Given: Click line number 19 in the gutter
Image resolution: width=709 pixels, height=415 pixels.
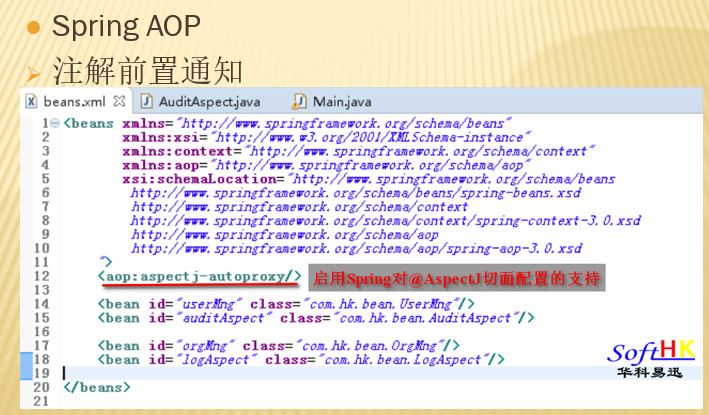Looking at the screenshot, I should (41, 373).
